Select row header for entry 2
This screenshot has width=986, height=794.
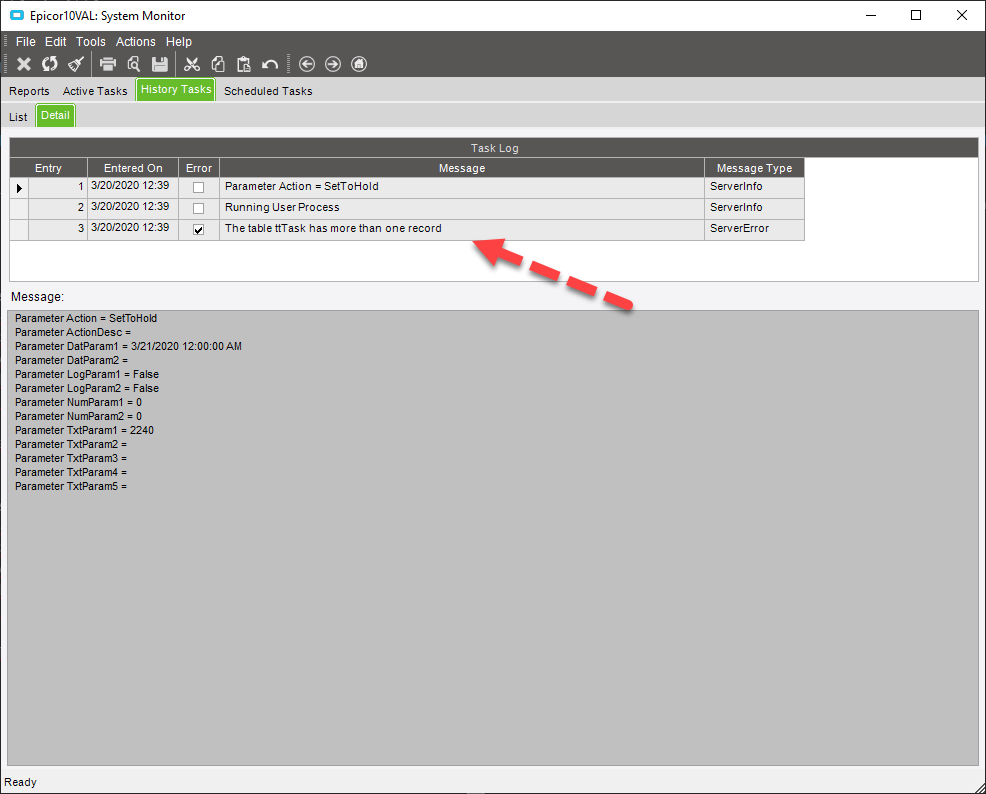[19, 209]
